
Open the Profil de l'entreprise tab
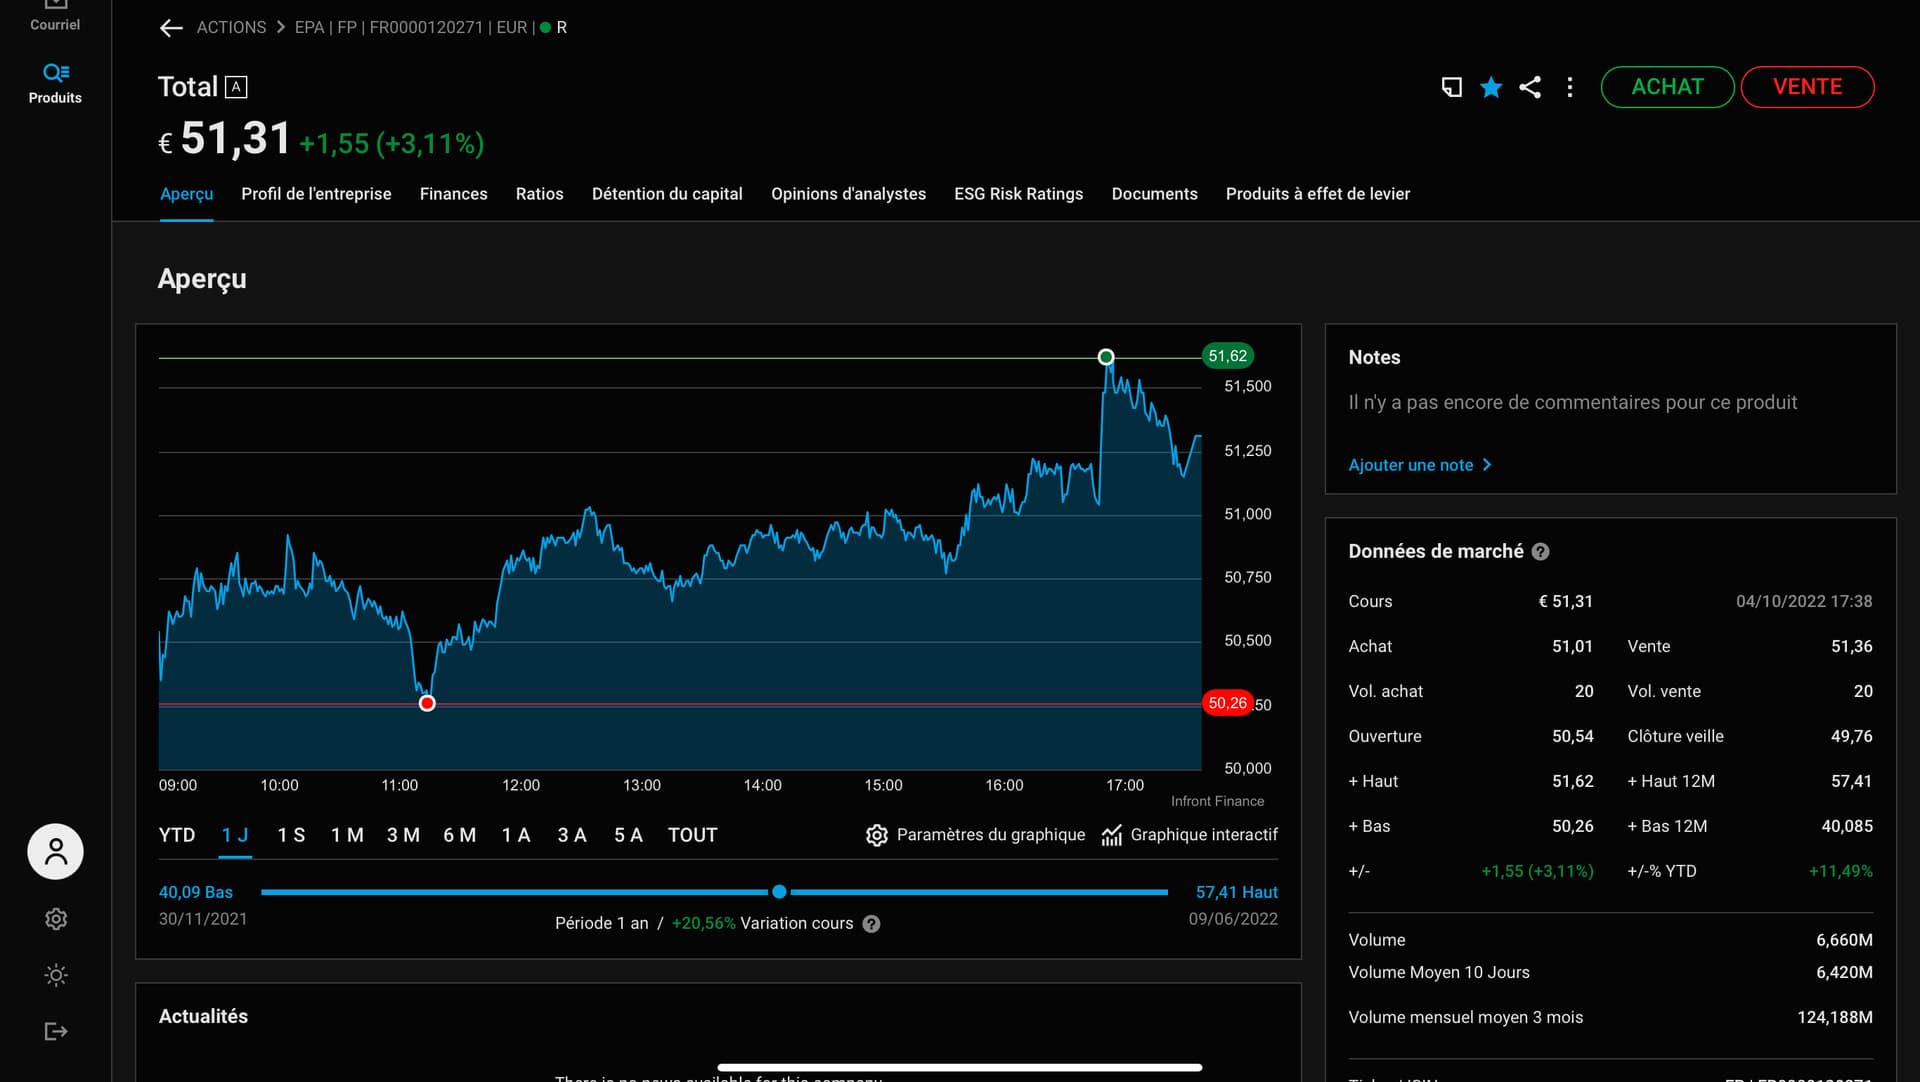316,194
